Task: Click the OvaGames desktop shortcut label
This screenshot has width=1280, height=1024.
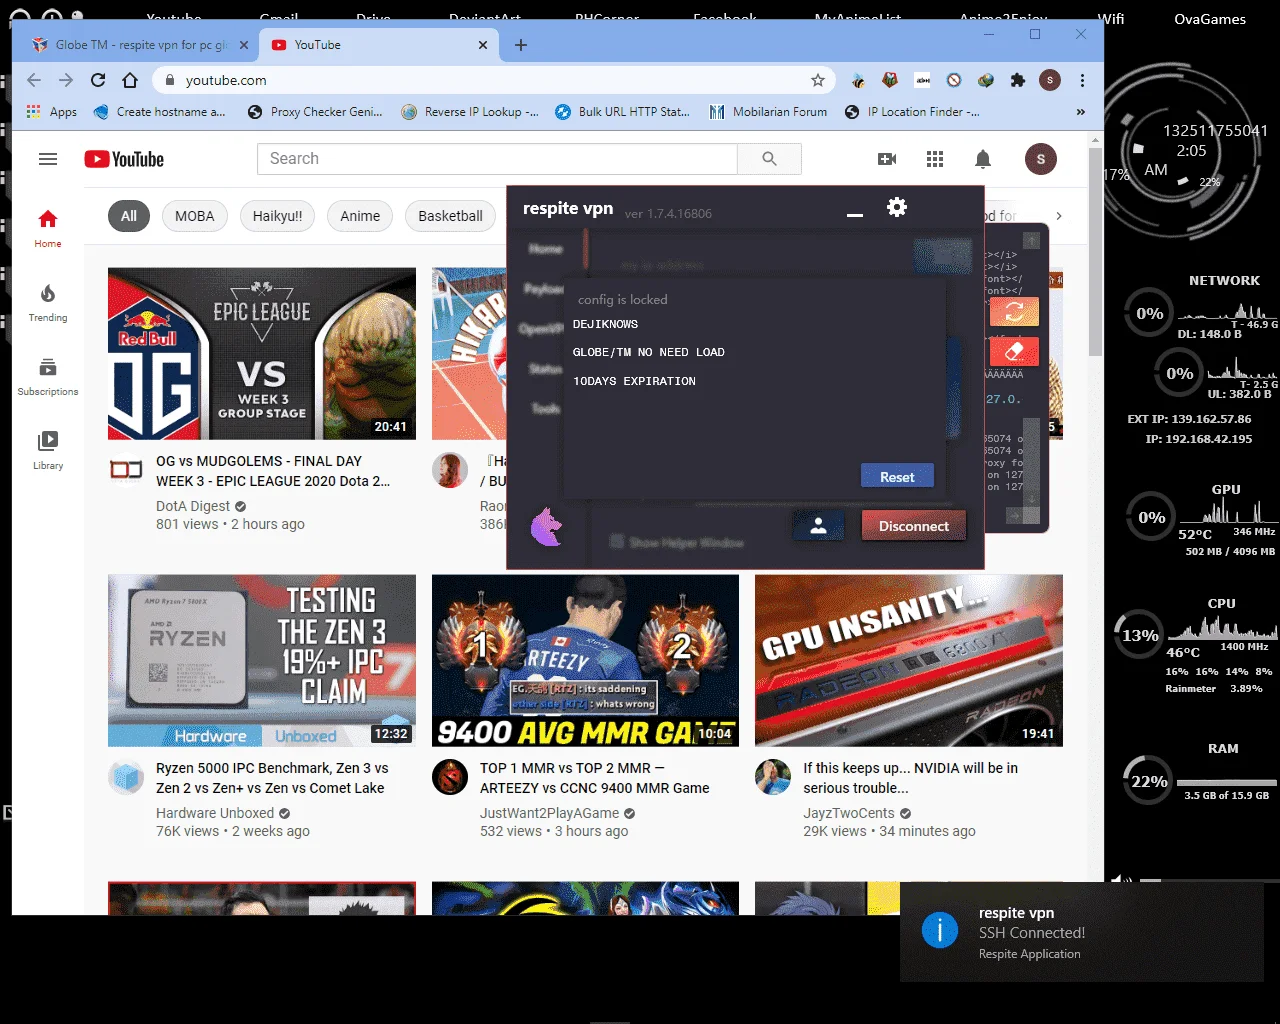Action: coord(1210,18)
